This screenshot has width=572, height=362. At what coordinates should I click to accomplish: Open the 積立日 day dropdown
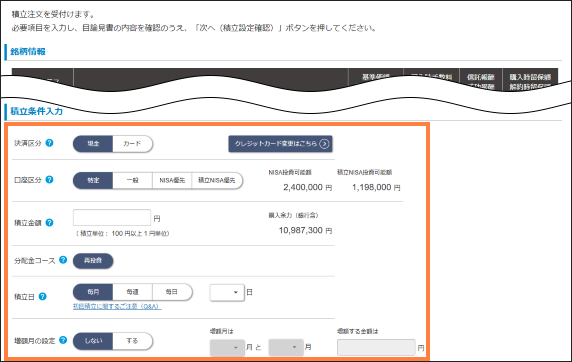(227, 292)
